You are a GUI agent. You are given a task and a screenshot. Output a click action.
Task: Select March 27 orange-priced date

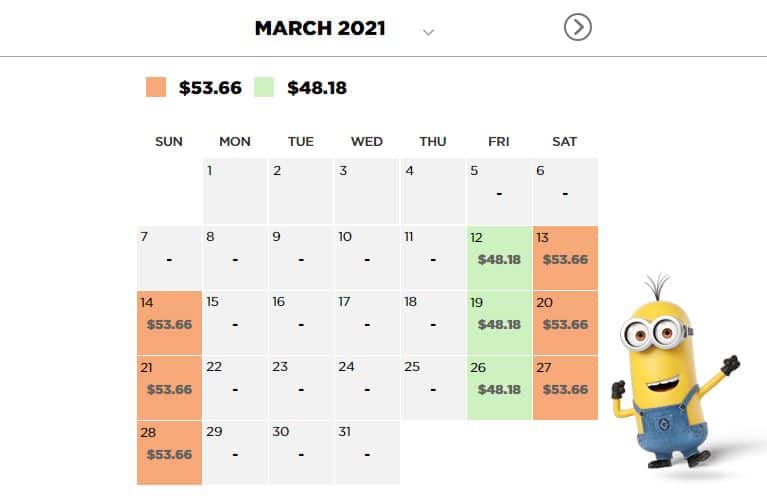point(565,388)
